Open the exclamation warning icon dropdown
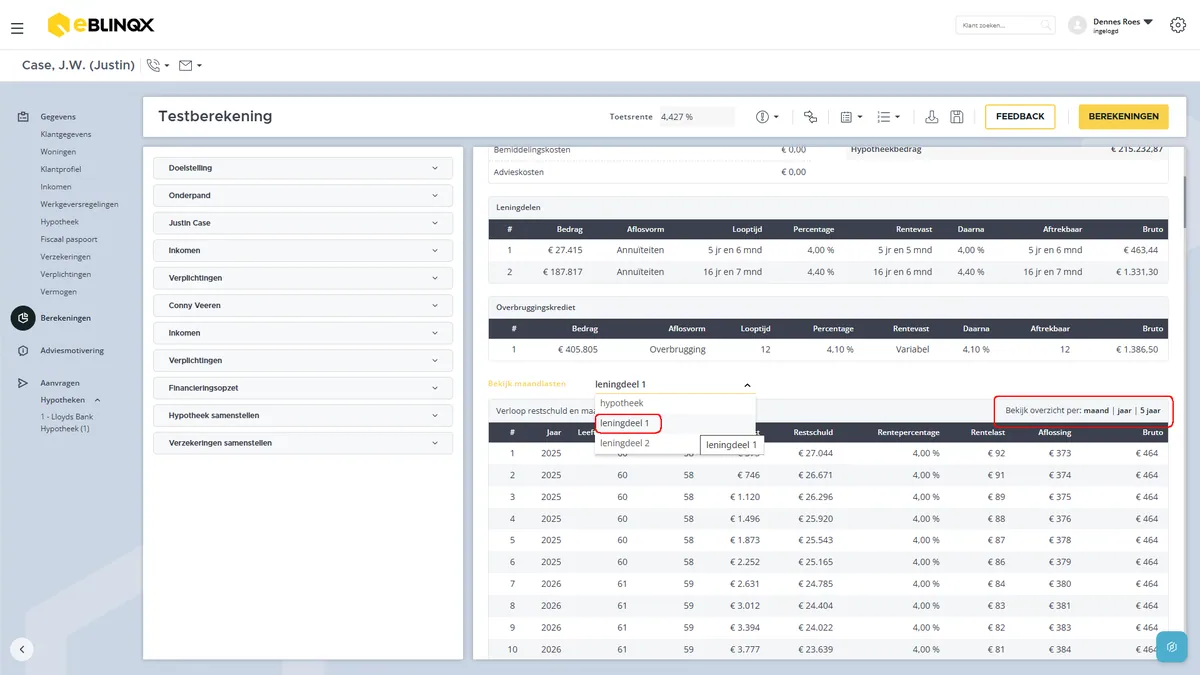 click(x=767, y=117)
